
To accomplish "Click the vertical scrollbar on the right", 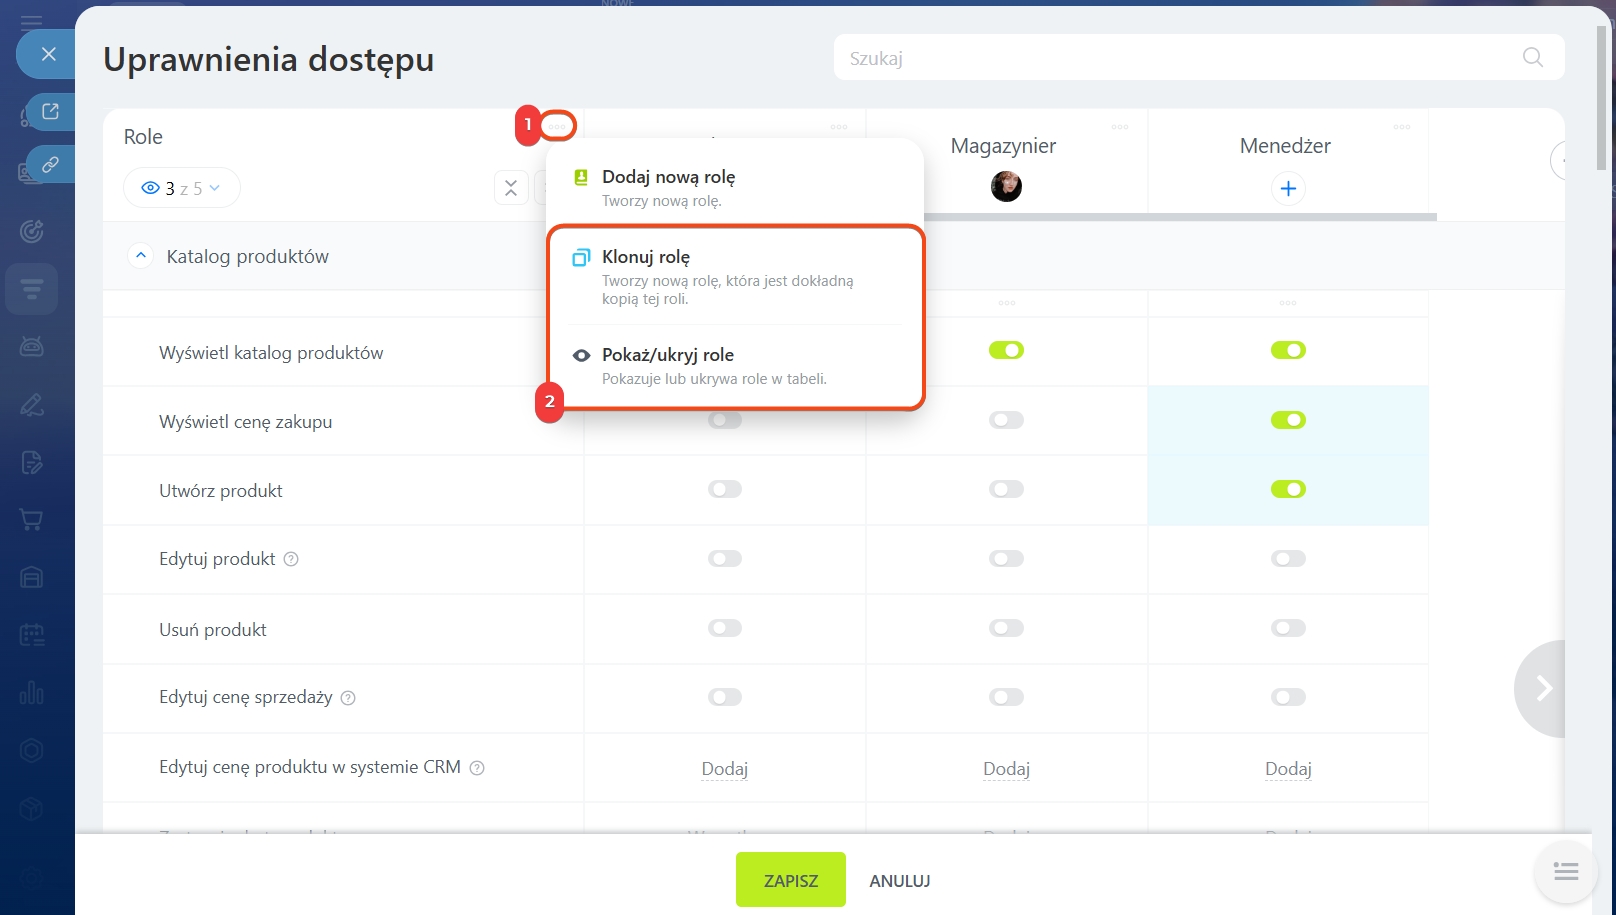I will coord(1601,97).
